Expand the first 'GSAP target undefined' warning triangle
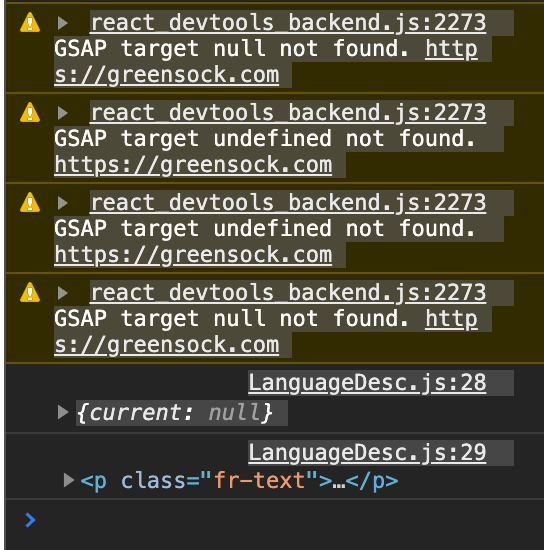The height and width of the screenshot is (550, 544). (x=63, y=113)
